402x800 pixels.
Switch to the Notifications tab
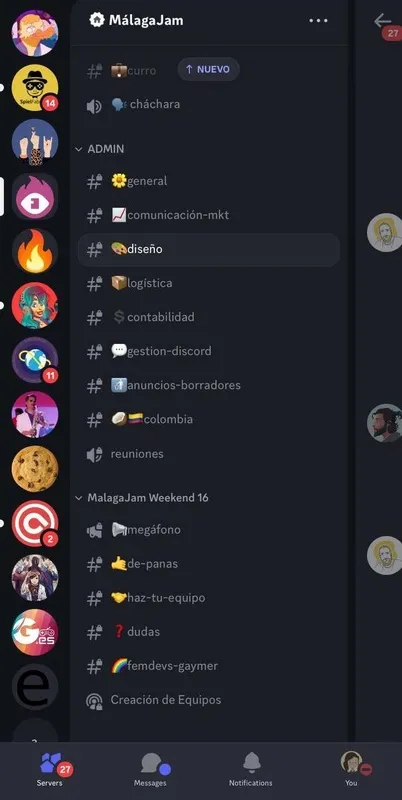coord(250,770)
